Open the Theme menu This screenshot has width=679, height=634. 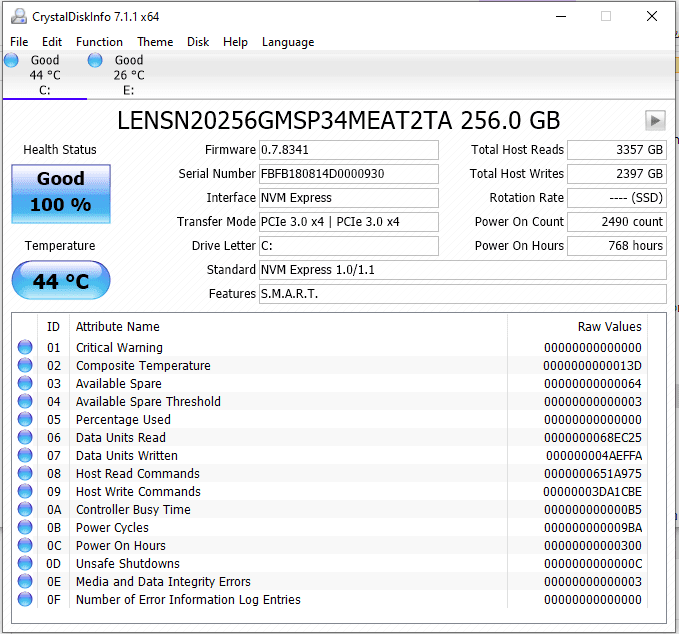(155, 42)
